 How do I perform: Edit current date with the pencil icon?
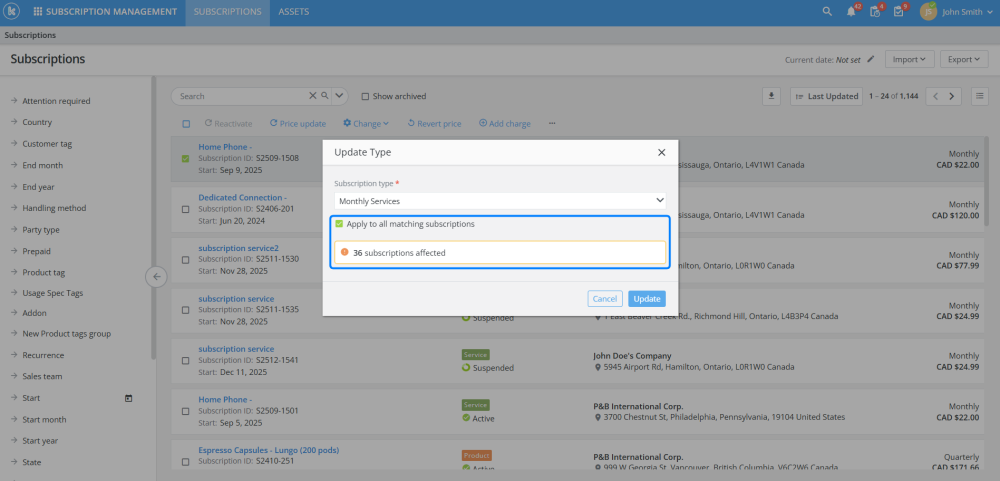871,59
